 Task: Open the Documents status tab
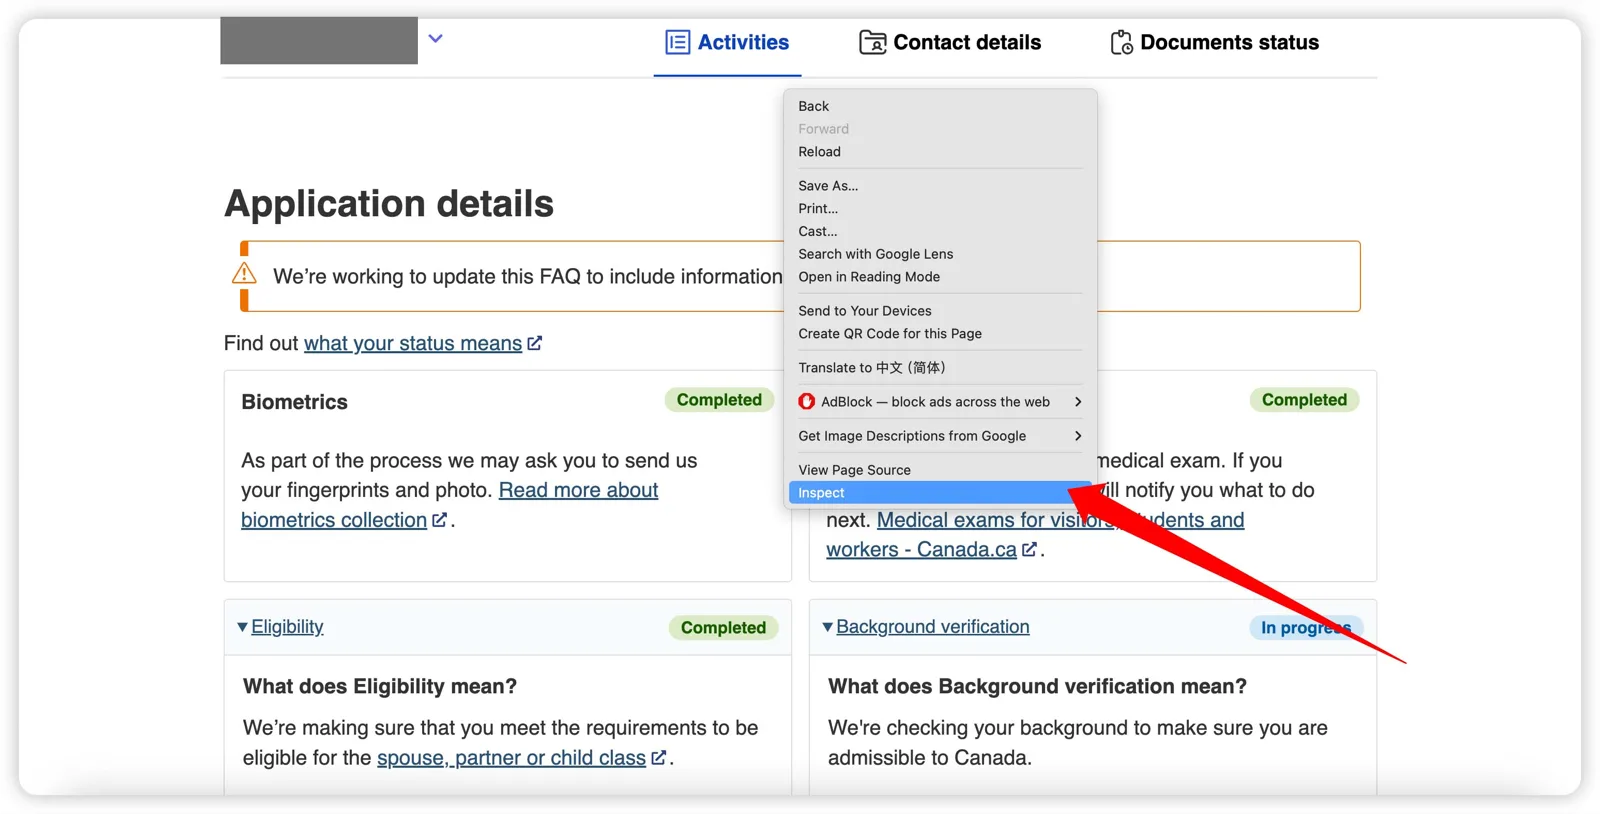(x=1214, y=42)
